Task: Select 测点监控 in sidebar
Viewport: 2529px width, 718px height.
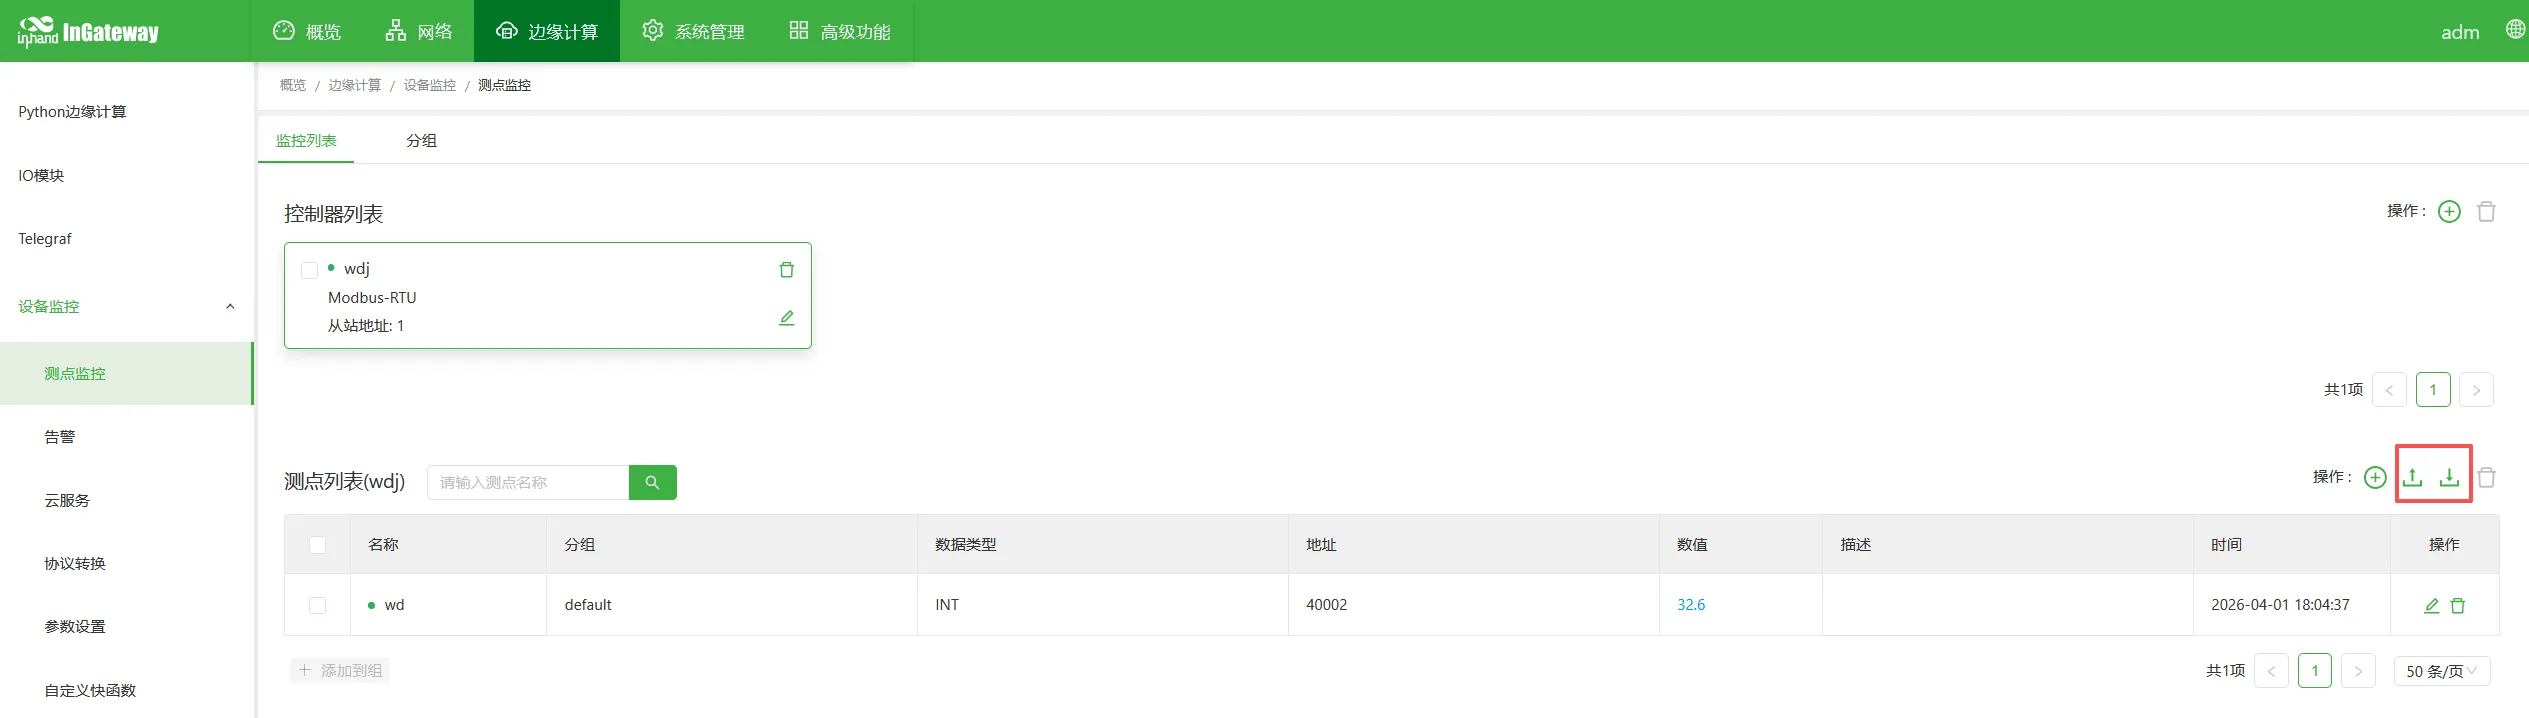Action: 126,373
